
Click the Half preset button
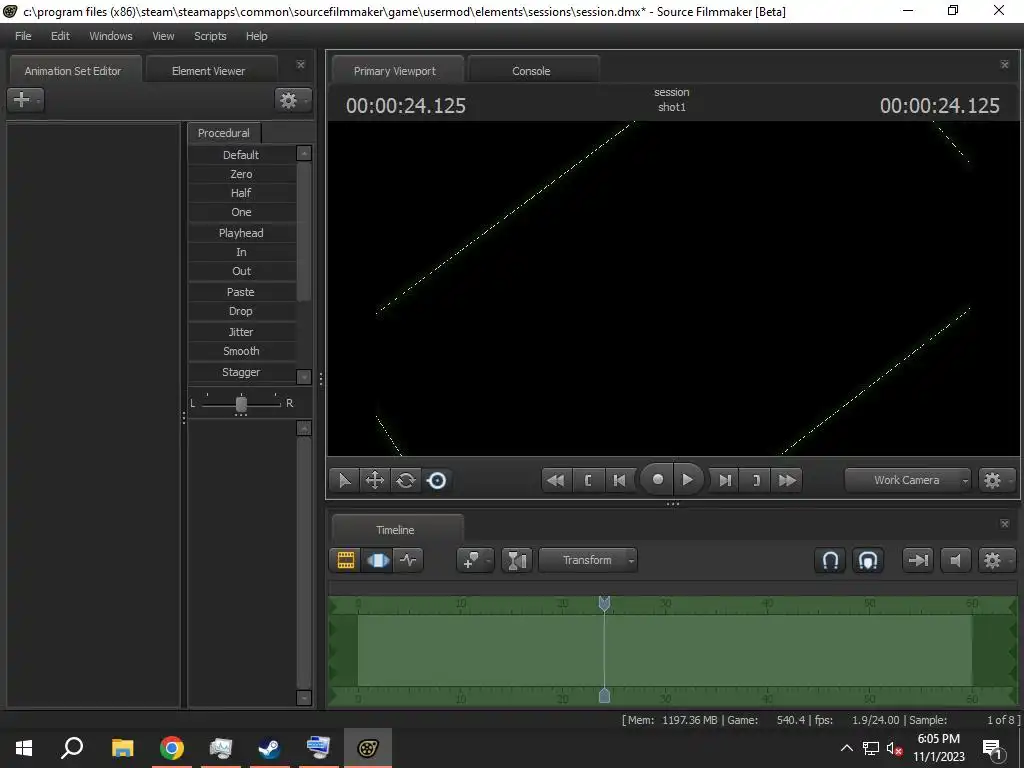point(241,193)
